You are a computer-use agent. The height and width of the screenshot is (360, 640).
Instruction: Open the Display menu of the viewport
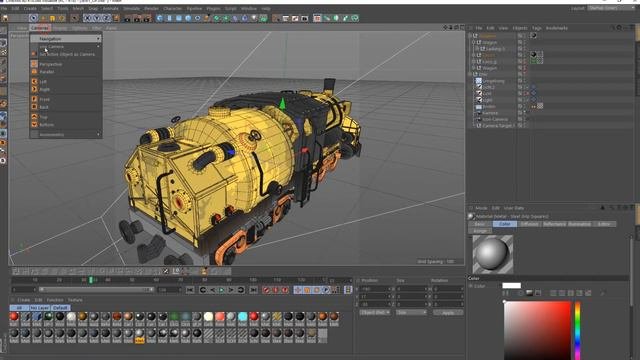(60, 28)
